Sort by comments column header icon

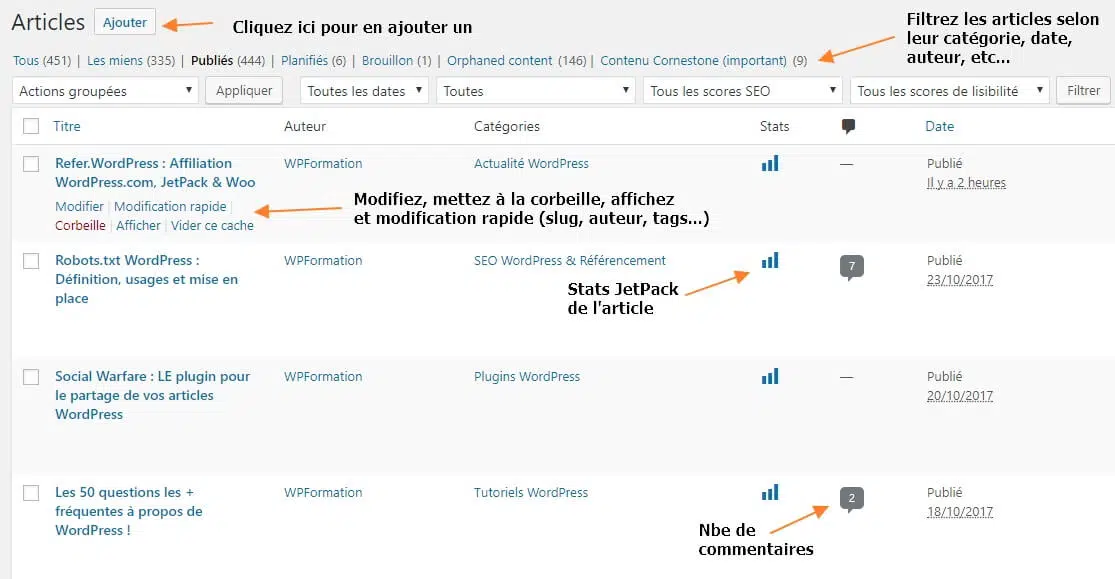848,127
